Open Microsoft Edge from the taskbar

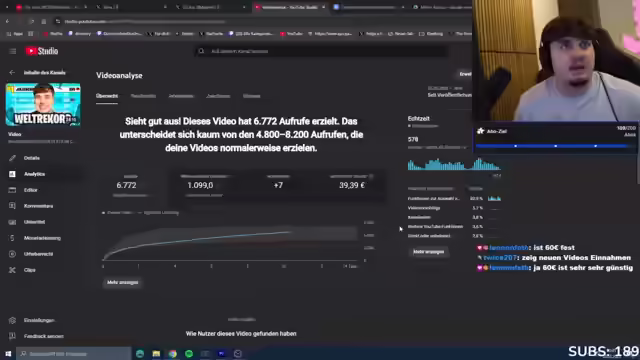(140, 353)
